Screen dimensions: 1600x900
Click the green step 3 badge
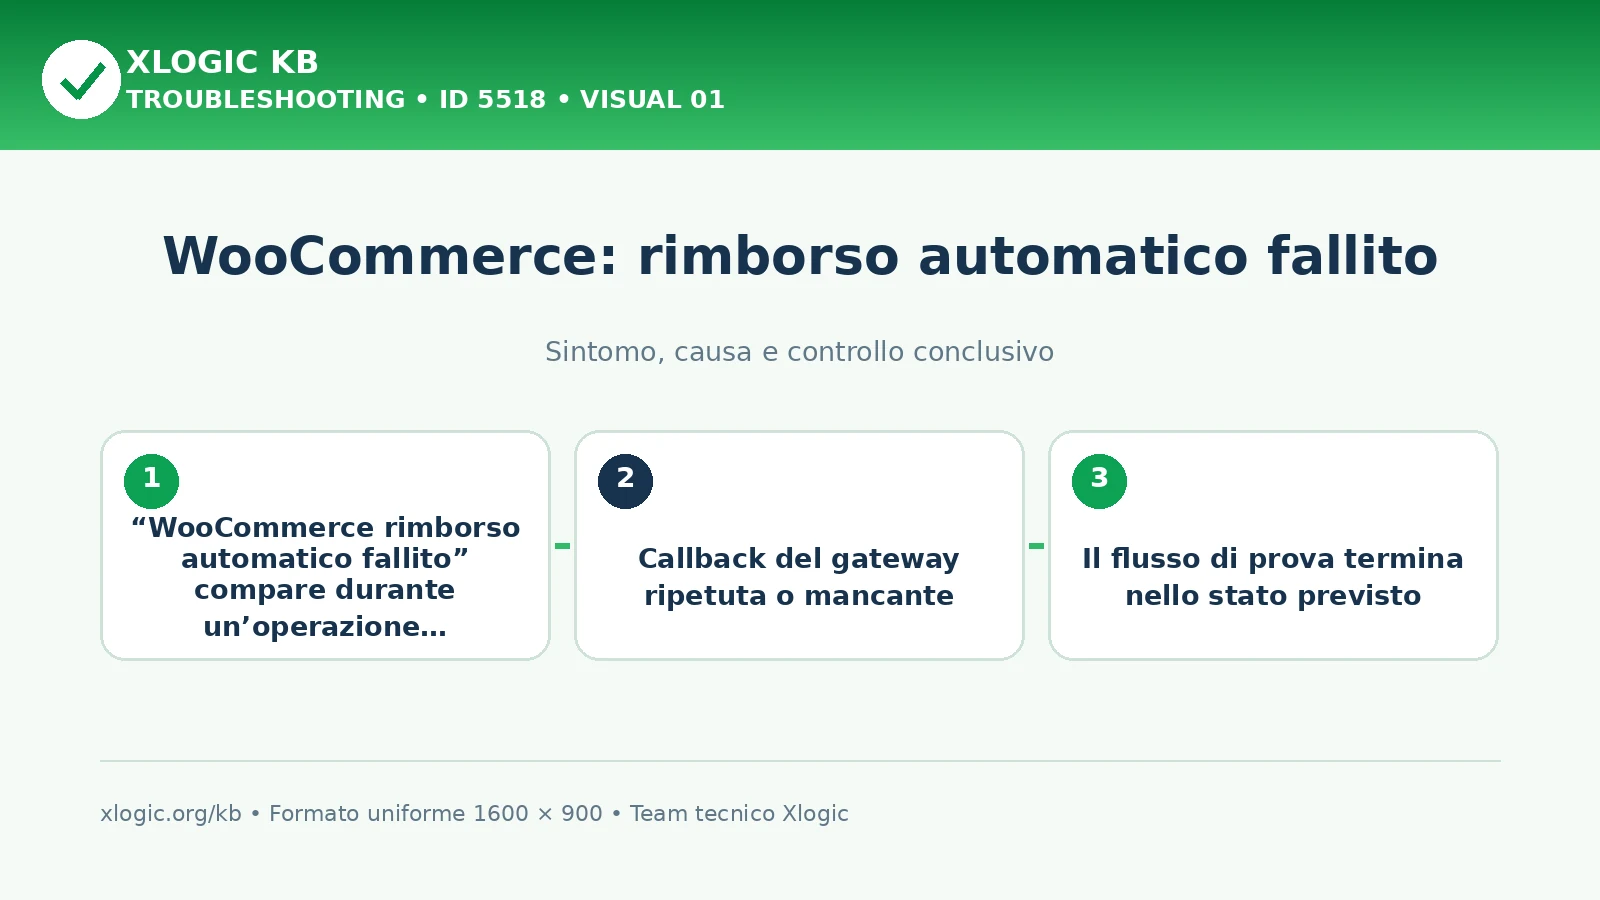click(x=1099, y=481)
